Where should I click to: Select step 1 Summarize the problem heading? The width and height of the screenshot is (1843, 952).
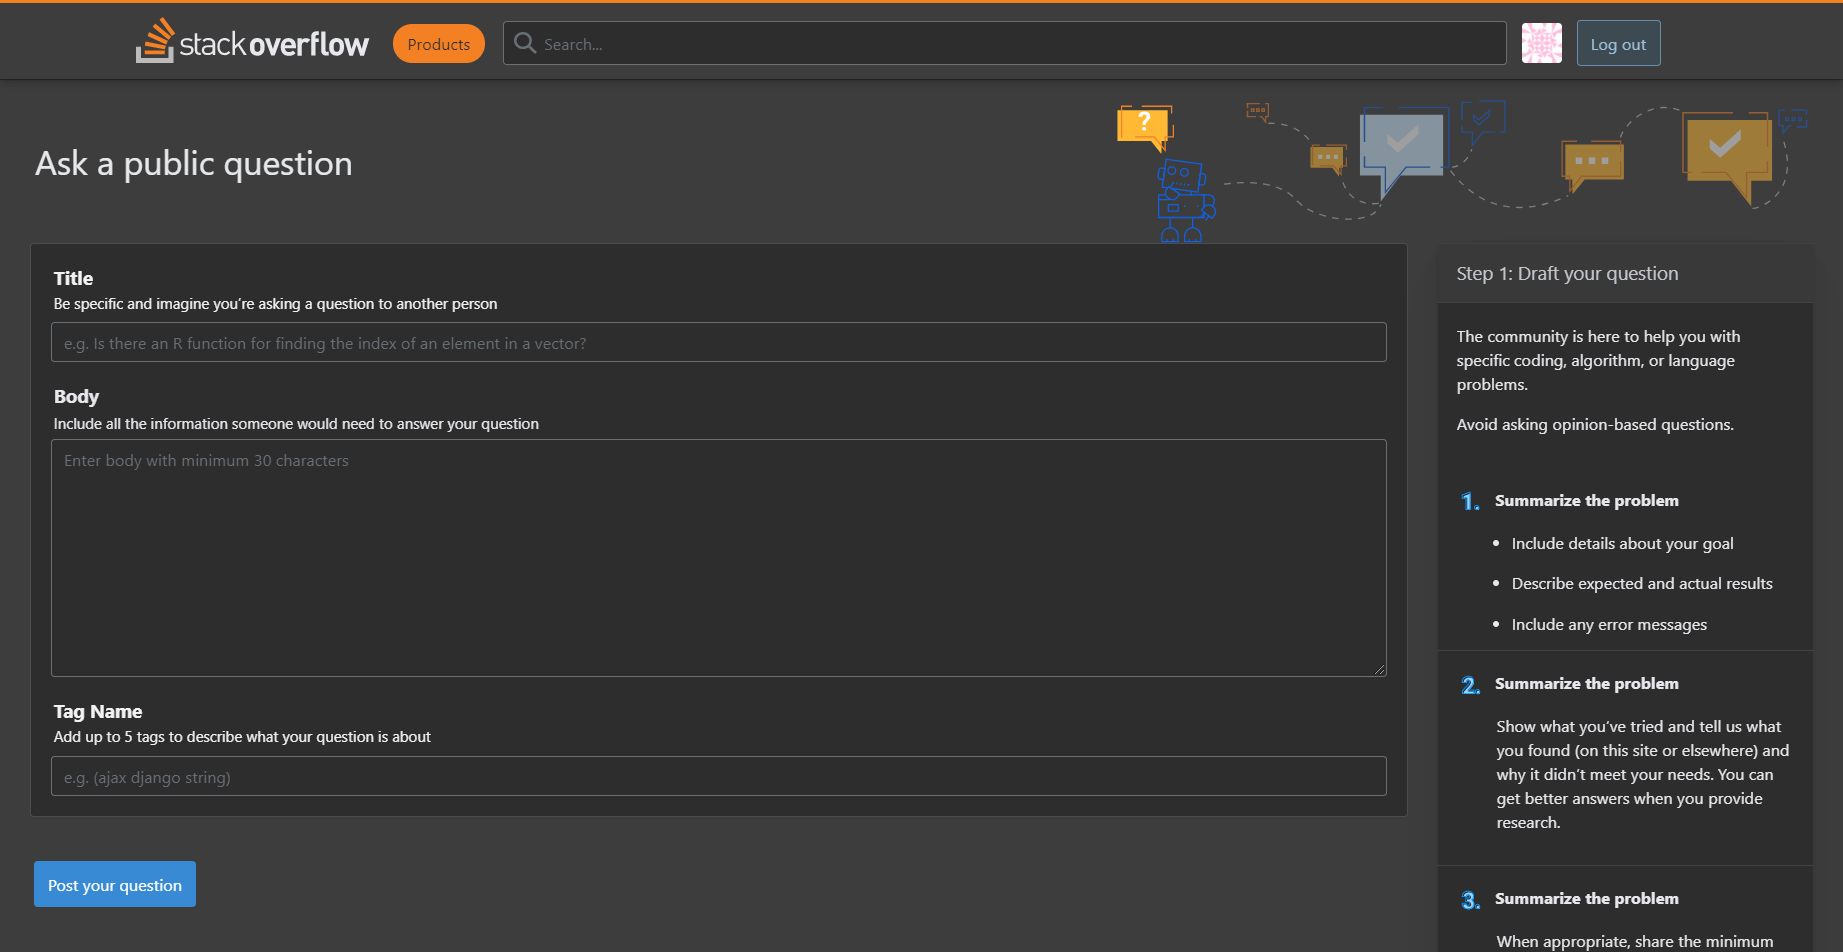(x=1586, y=500)
